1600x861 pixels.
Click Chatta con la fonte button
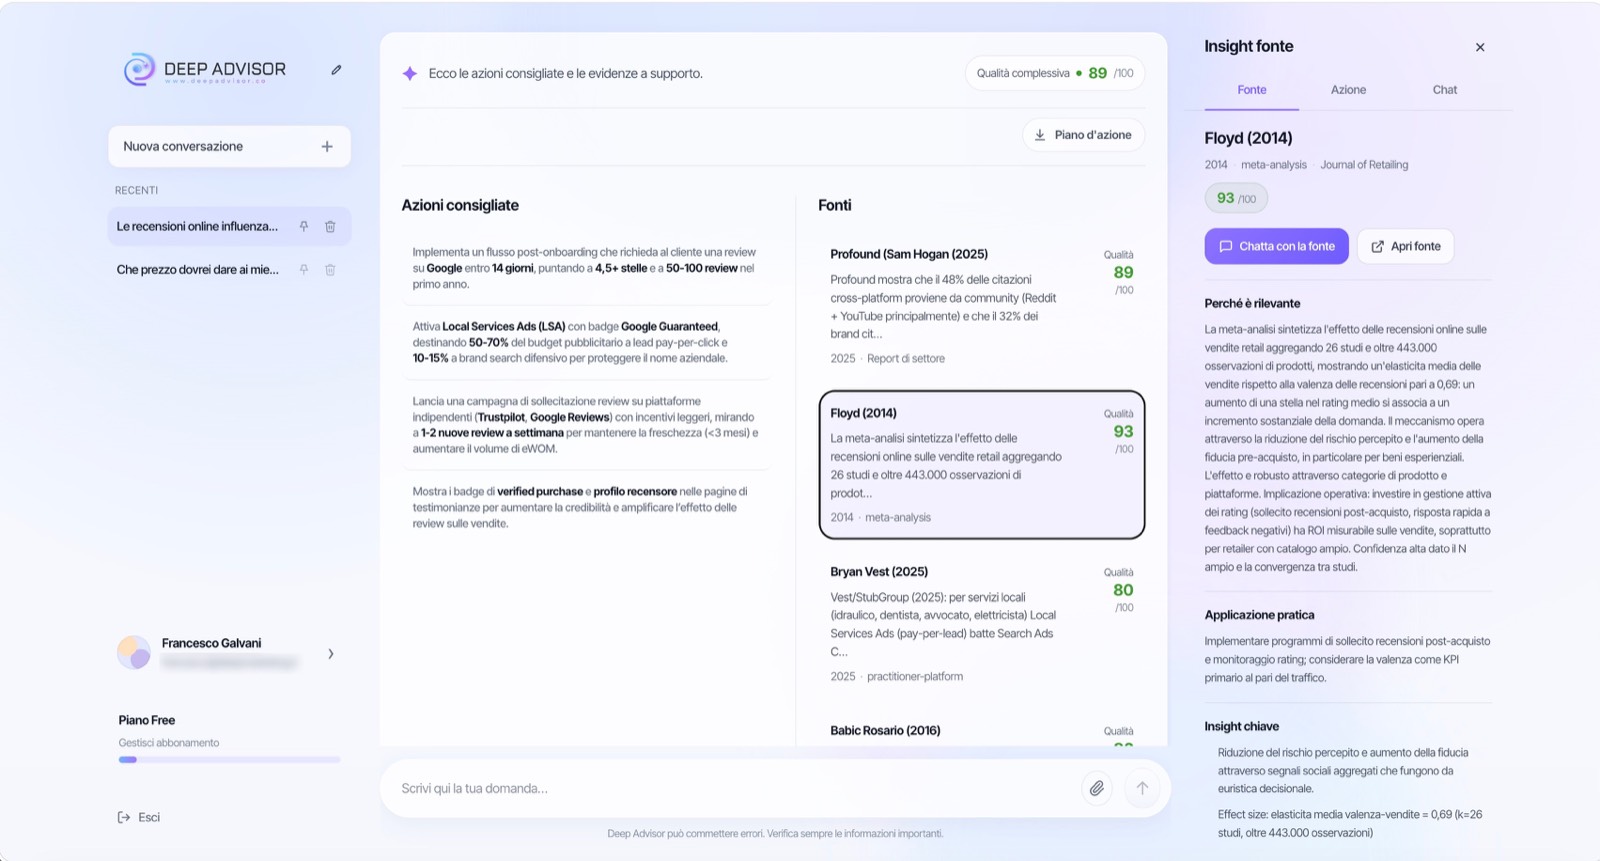[x=1276, y=246]
